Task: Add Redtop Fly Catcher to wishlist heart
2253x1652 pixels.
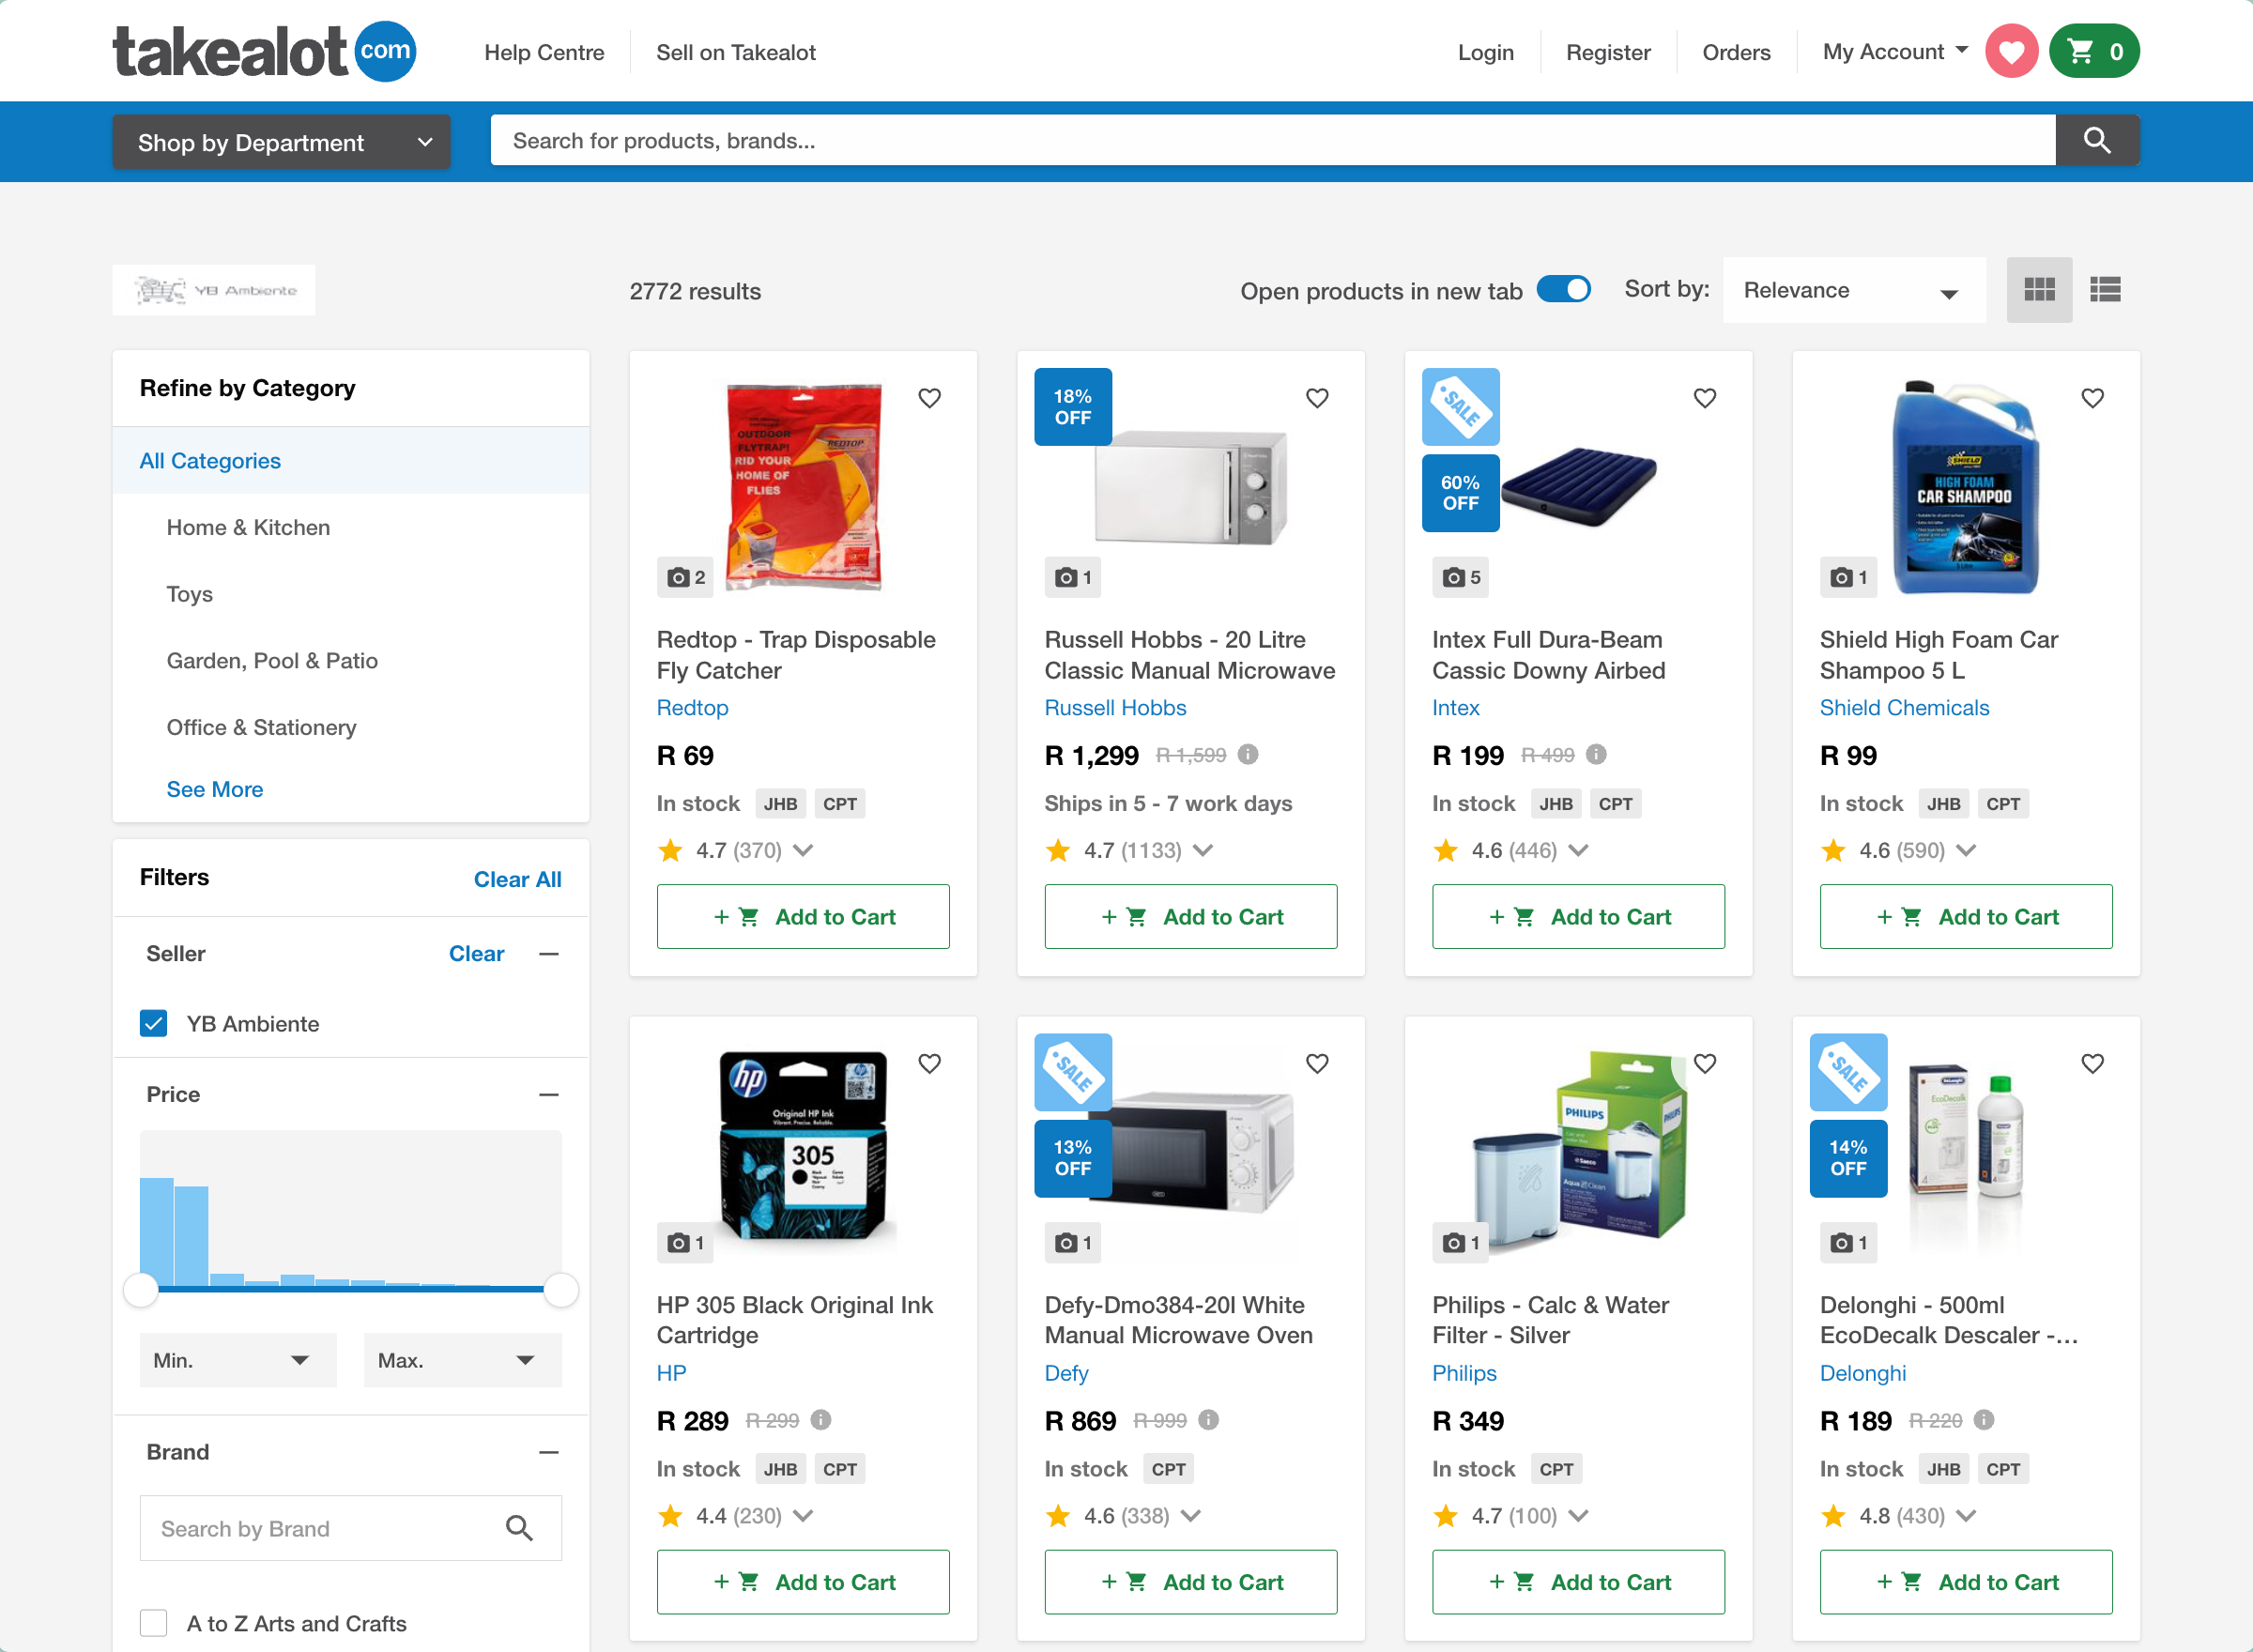Action: [x=929, y=398]
